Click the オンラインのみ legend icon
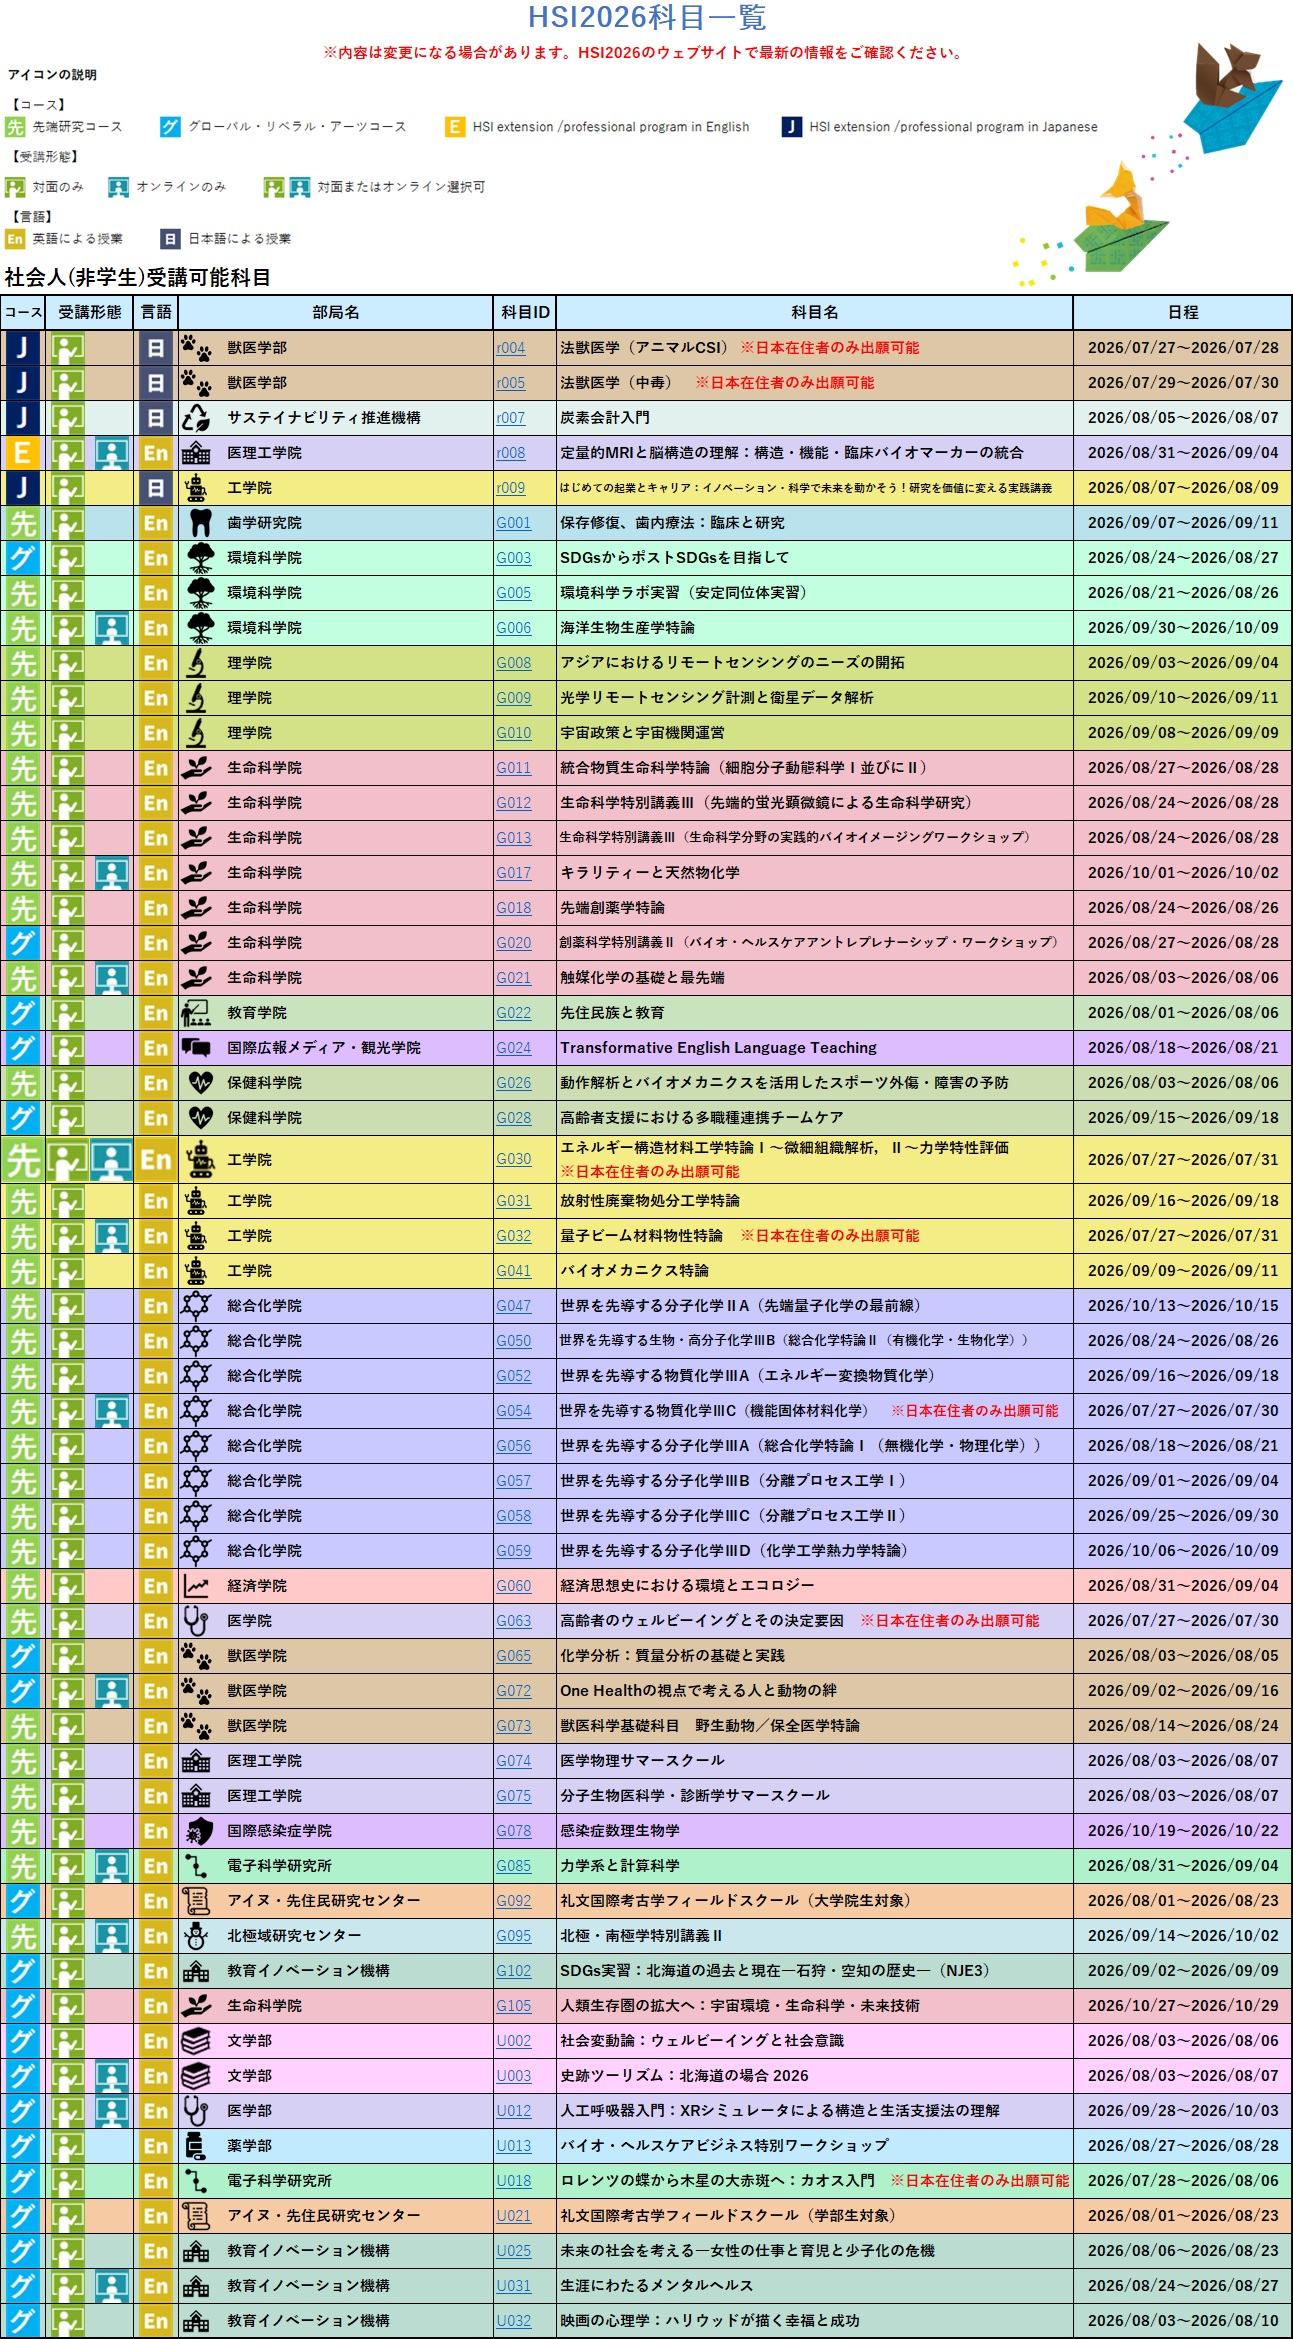 [119, 187]
